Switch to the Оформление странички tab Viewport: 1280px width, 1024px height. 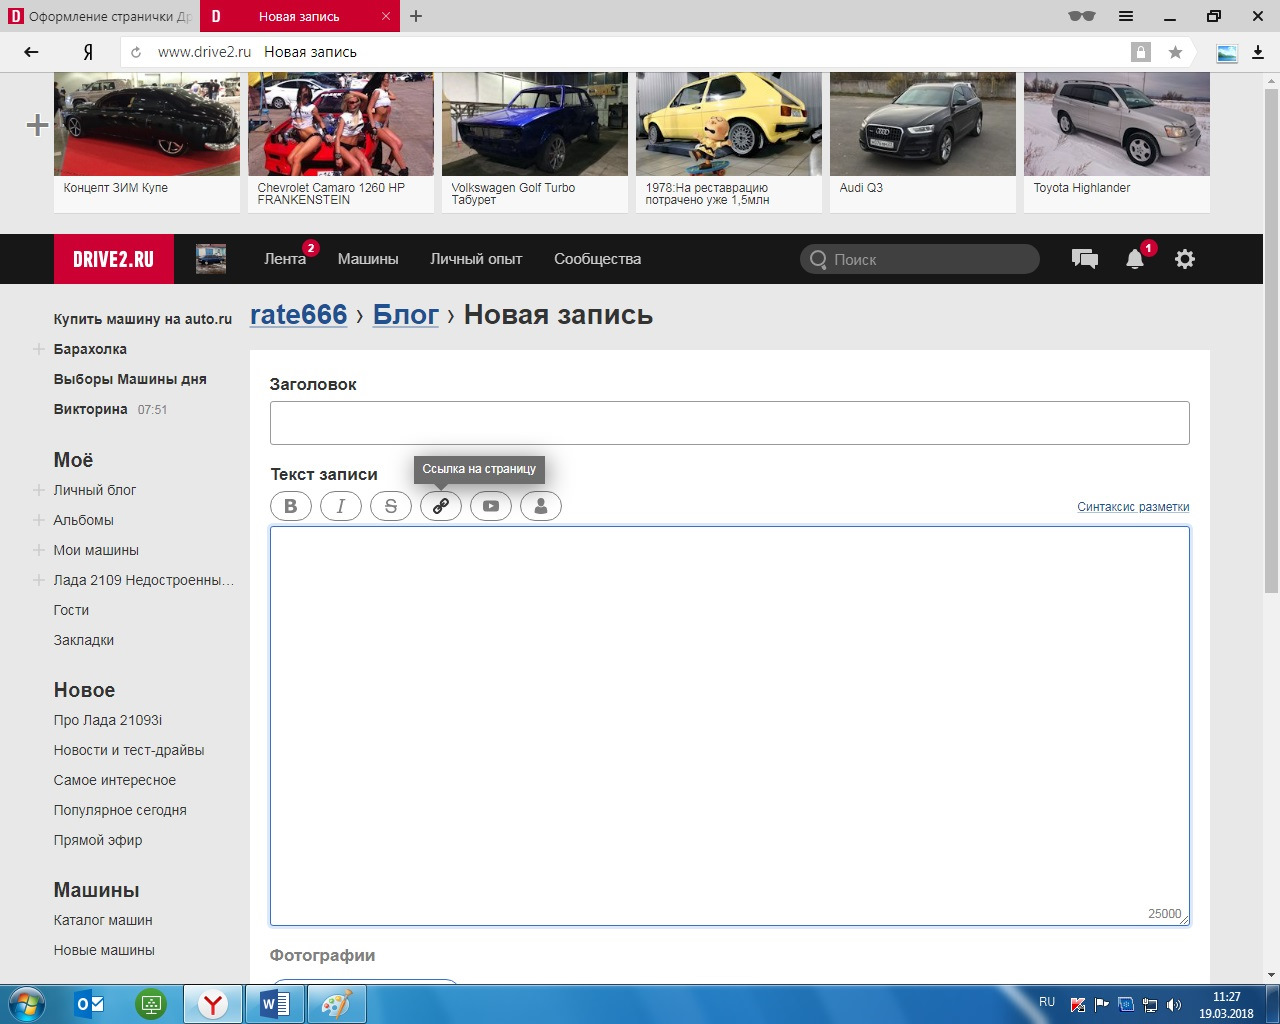(x=100, y=16)
